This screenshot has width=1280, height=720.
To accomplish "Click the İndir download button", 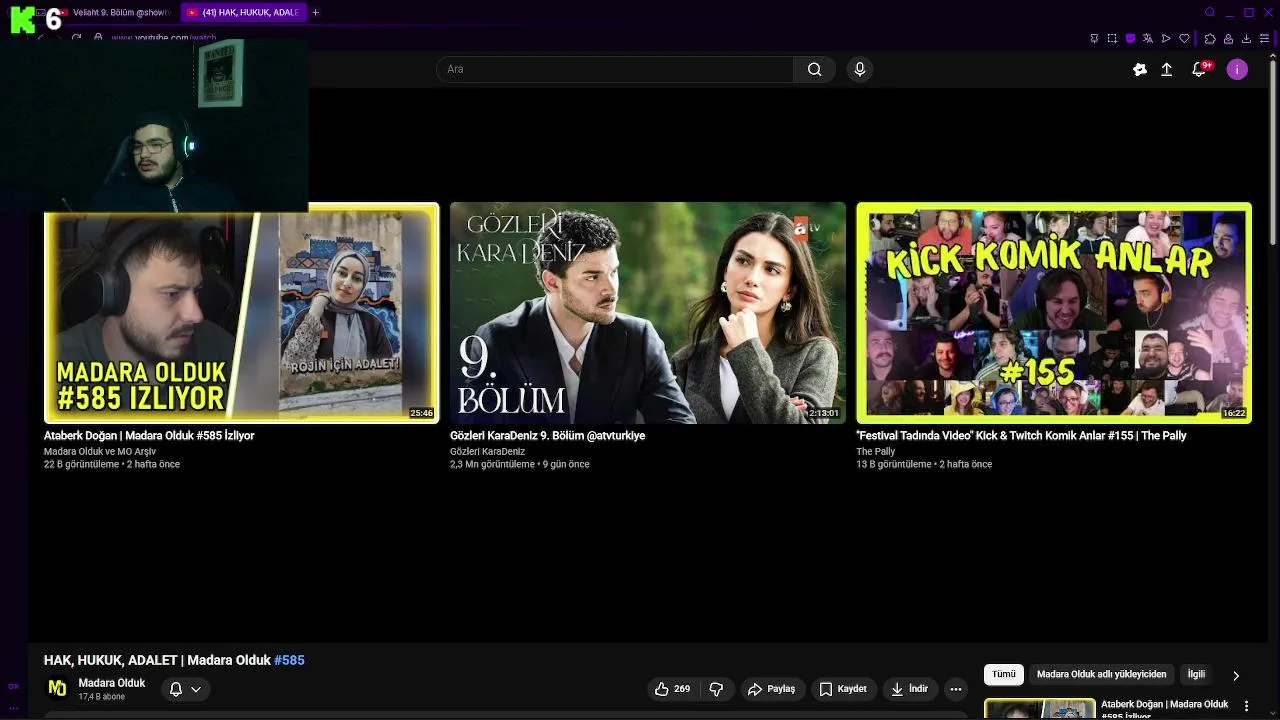I will [910, 689].
